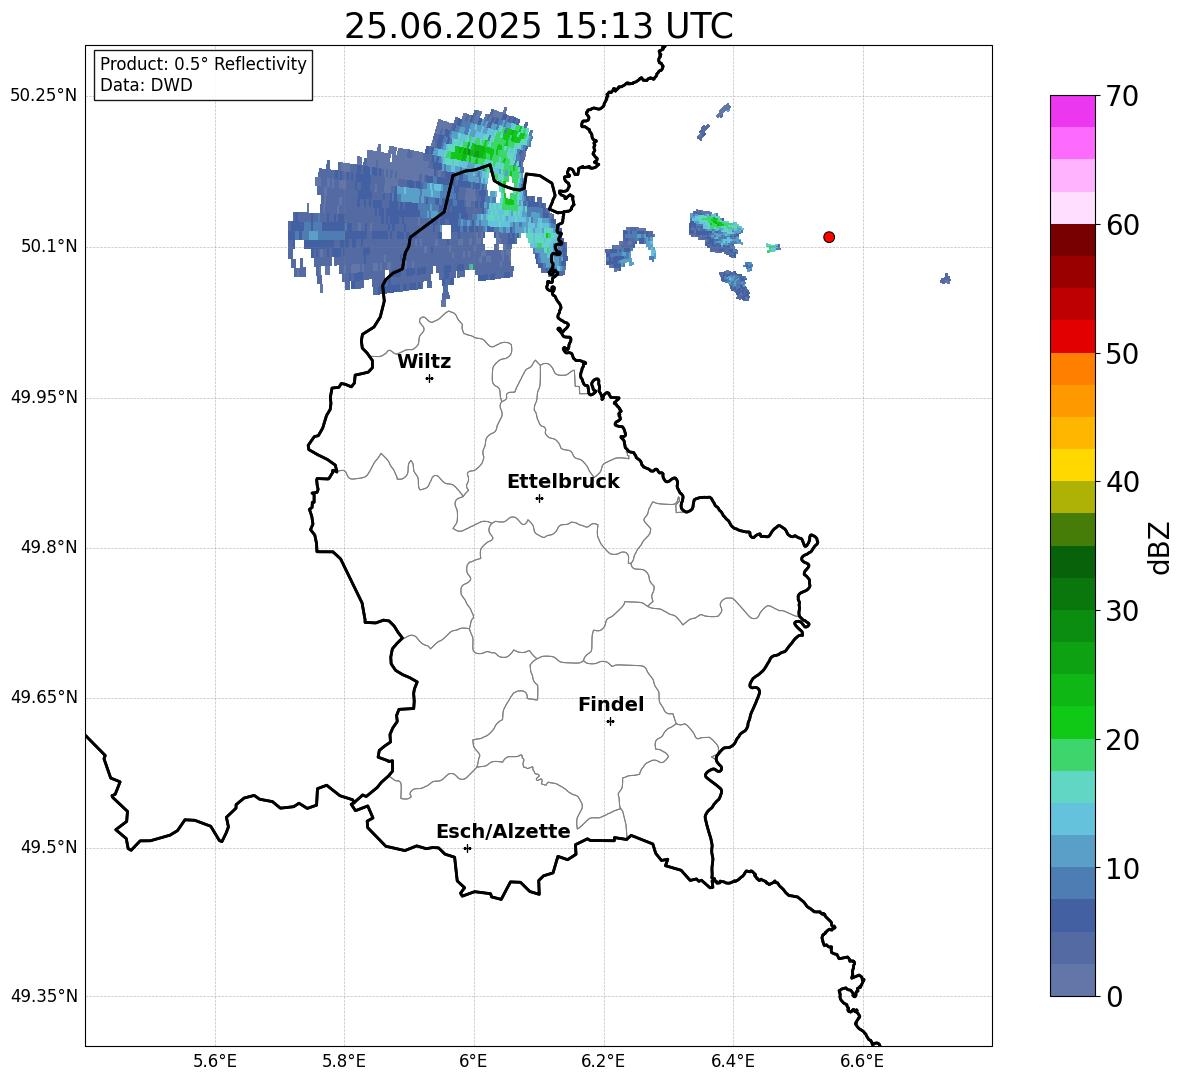
Task: Click the Data: DWD text
Action: tap(146, 85)
